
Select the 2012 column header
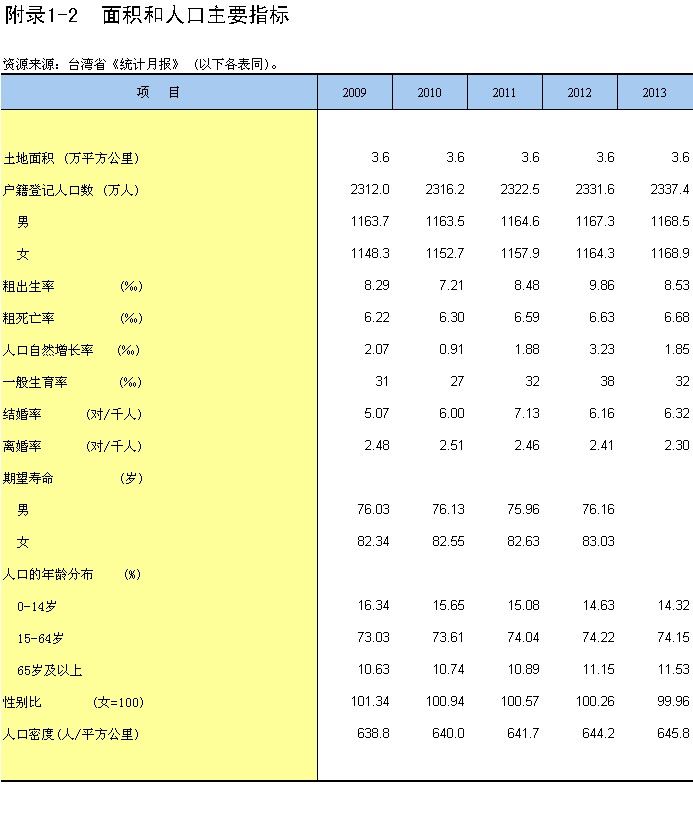point(580,92)
